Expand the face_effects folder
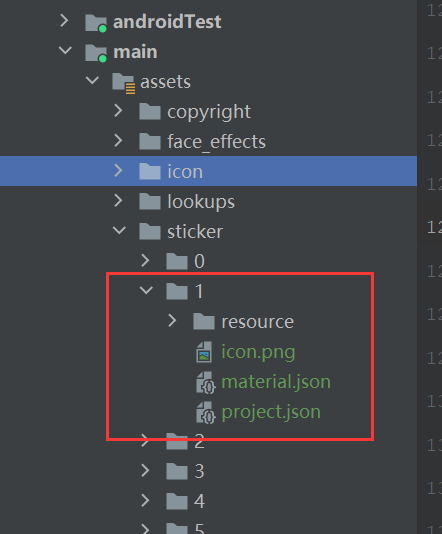Screen dimensions: 442x534 (x=118, y=140)
